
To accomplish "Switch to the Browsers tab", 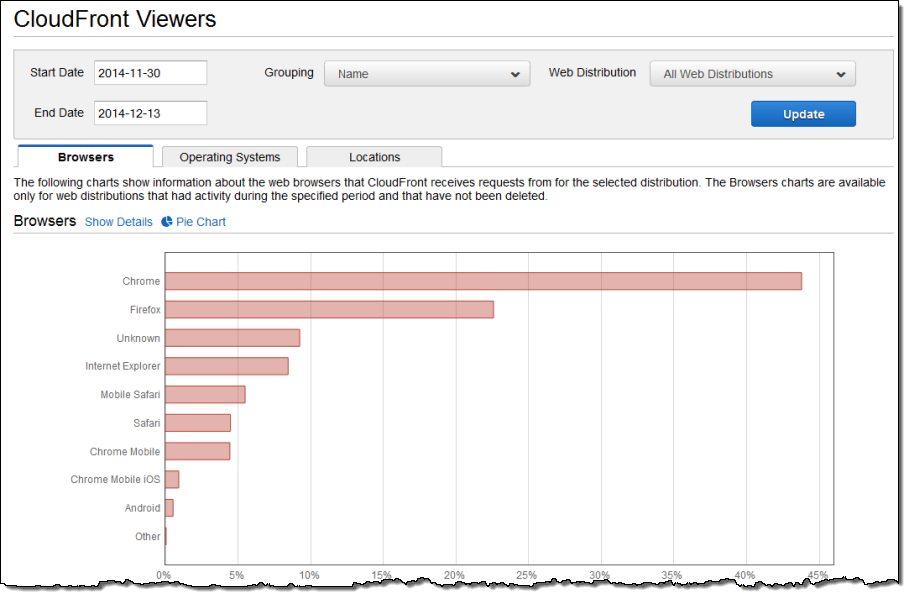I will coord(86,157).
